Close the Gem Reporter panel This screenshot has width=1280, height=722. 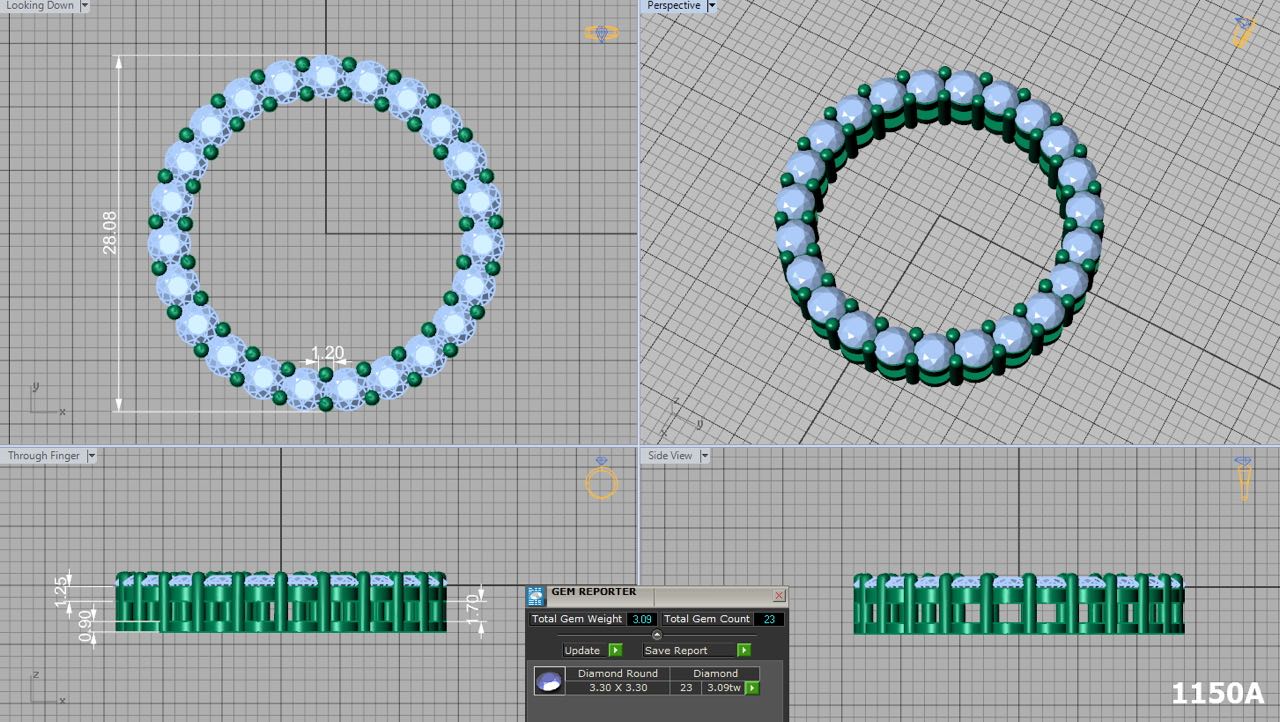pos(779,595)
